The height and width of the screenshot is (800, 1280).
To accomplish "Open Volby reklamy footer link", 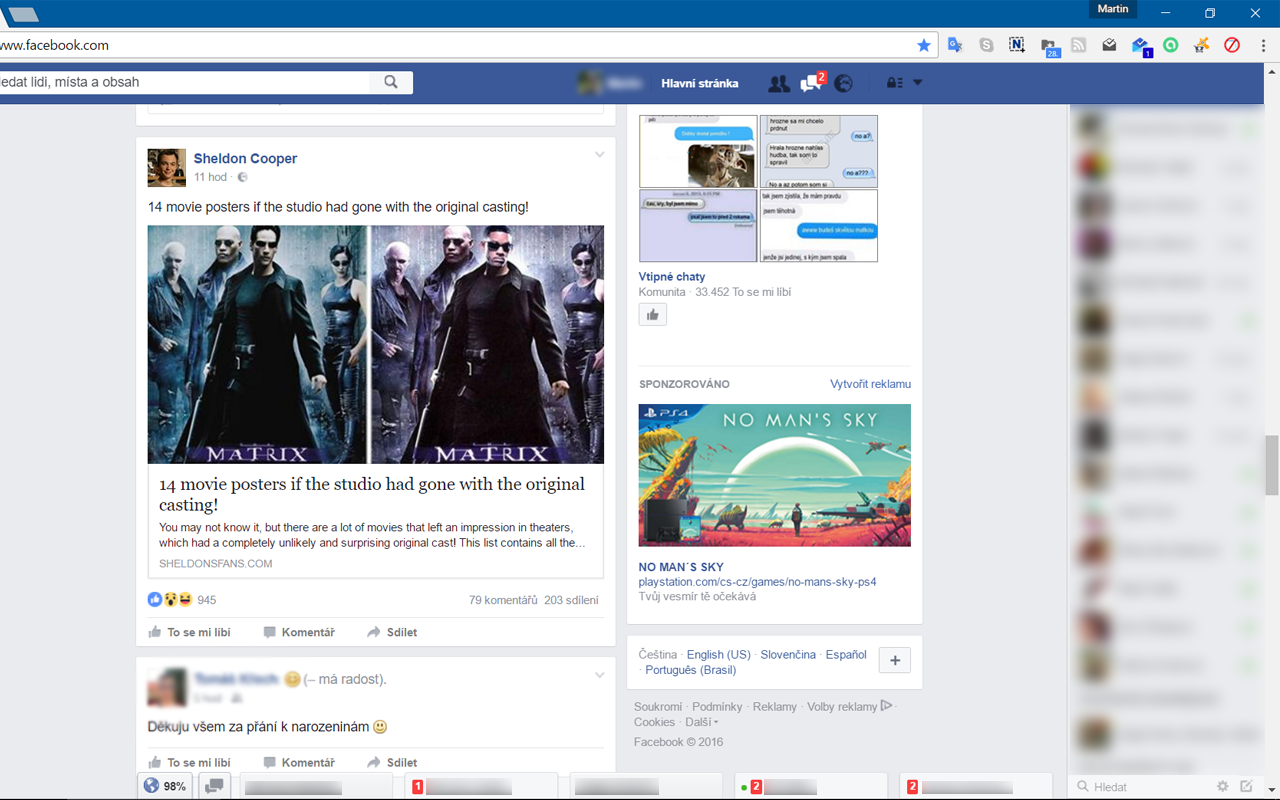I will (849, 707).
